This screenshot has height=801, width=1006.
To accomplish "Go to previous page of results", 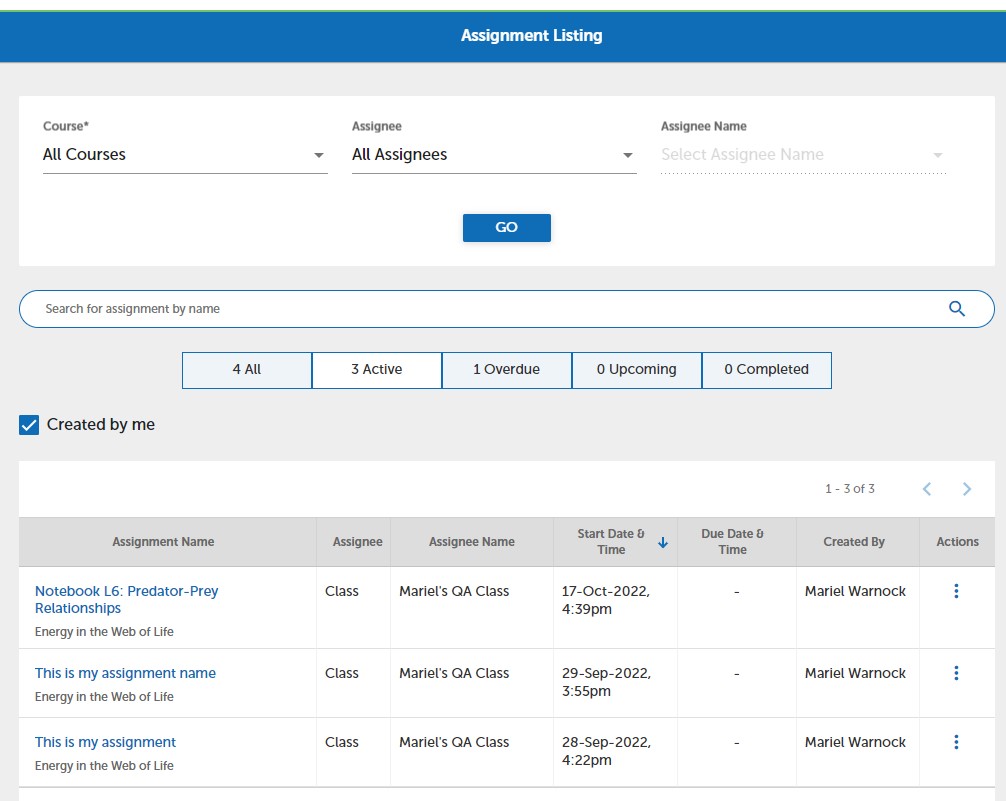I will (x=927, y=489).
